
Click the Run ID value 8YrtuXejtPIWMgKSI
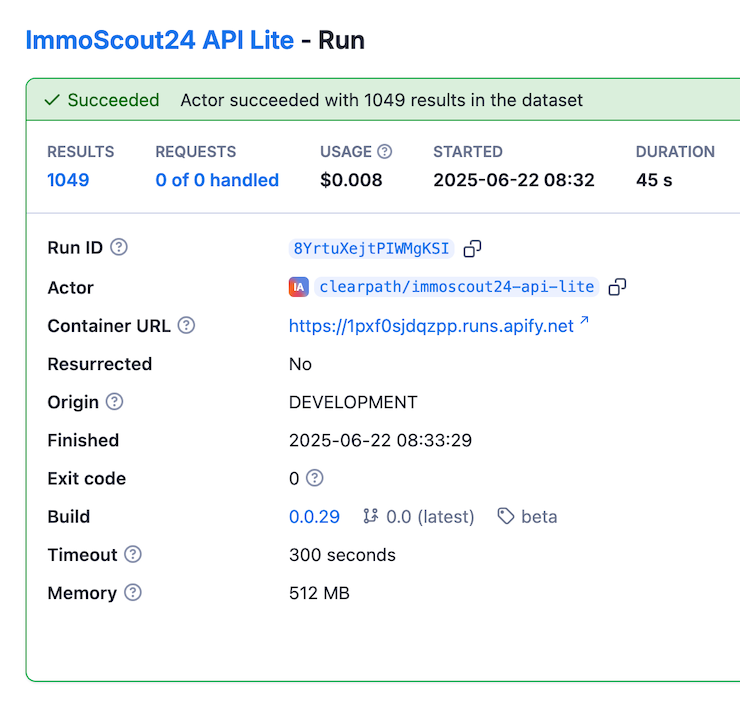click(371, 248)
